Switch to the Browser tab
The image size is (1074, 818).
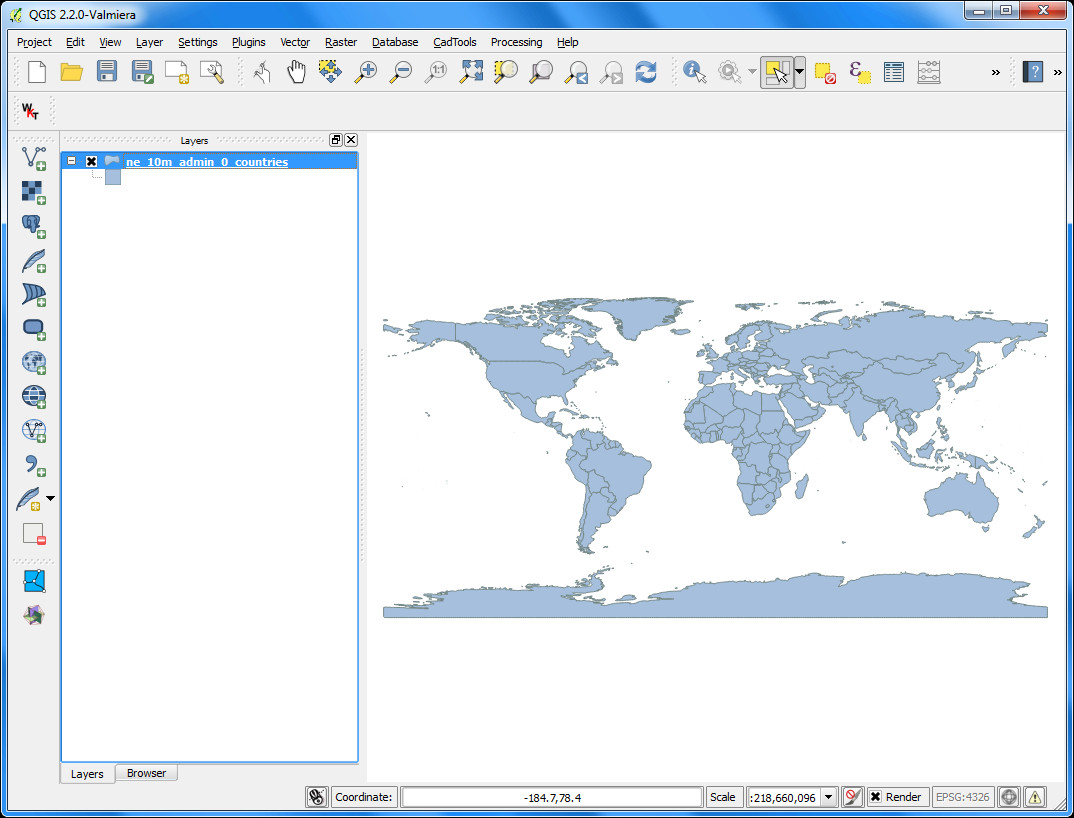point(146,773)
